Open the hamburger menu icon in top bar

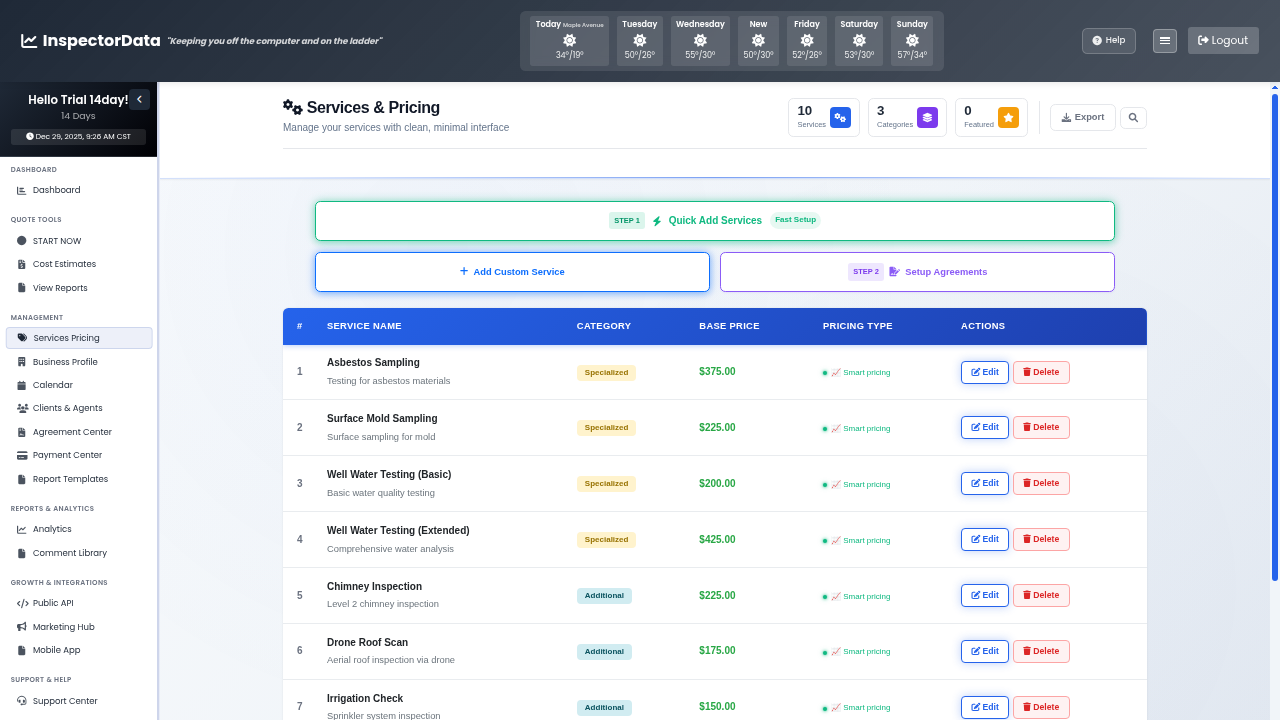coord(1164,40)
